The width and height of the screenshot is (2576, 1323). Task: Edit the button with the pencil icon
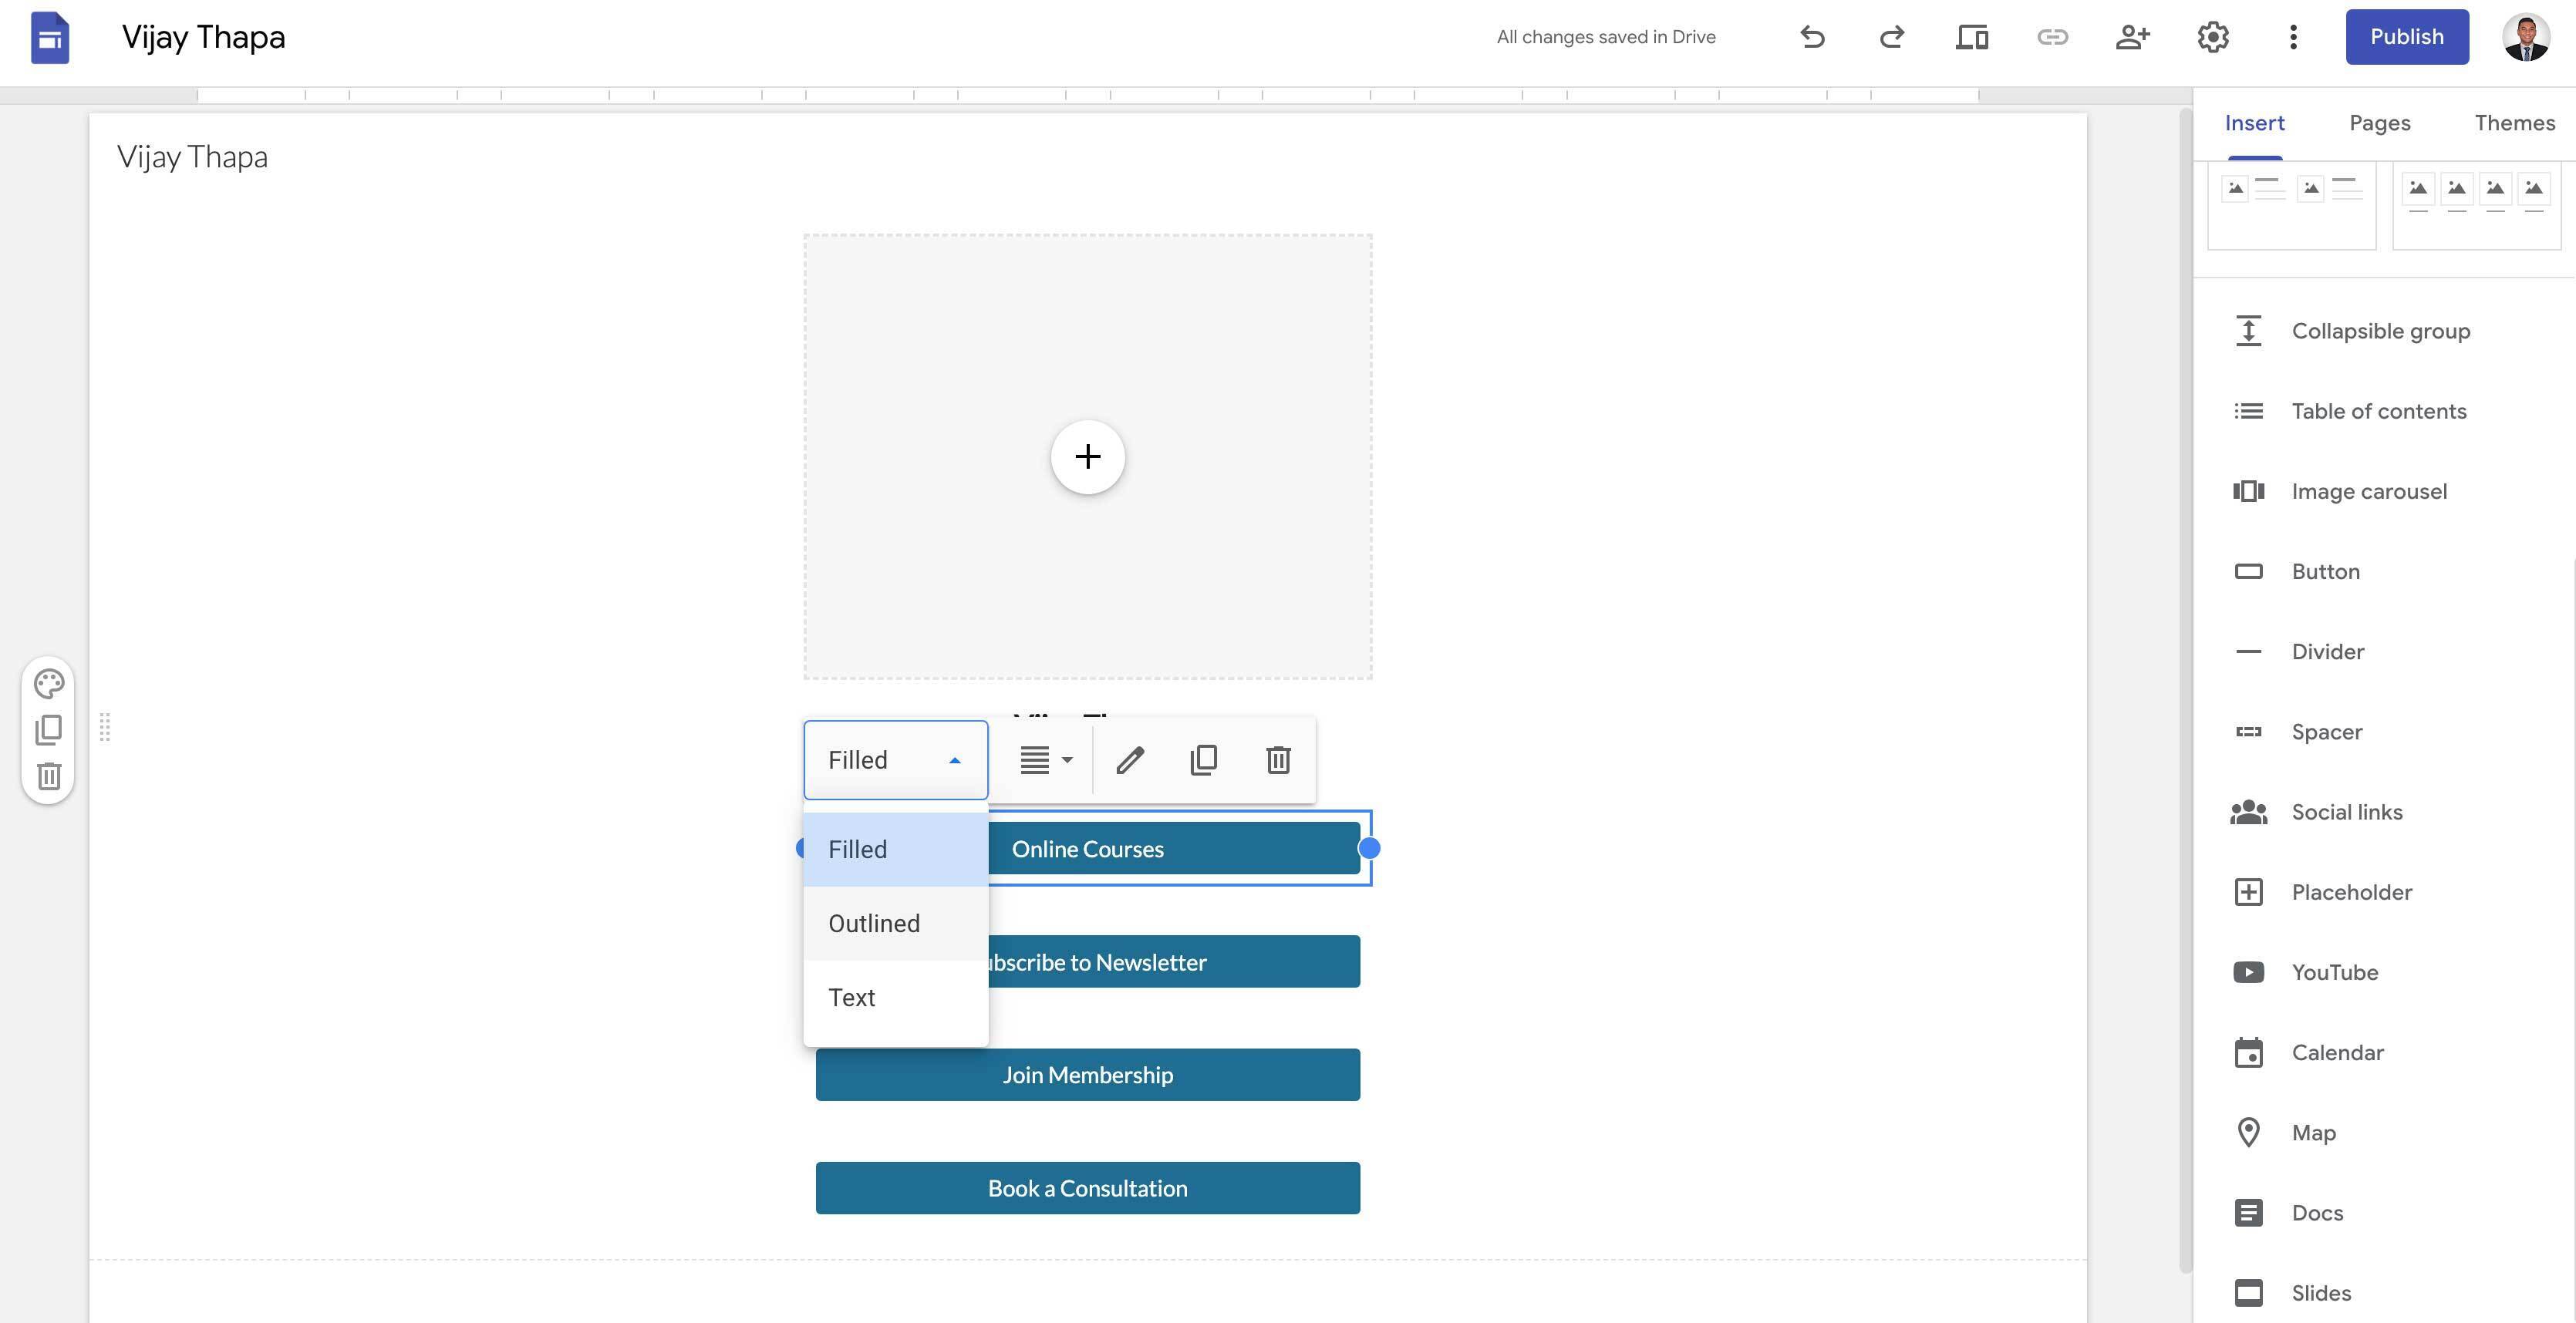click(x=1130, y=760)
